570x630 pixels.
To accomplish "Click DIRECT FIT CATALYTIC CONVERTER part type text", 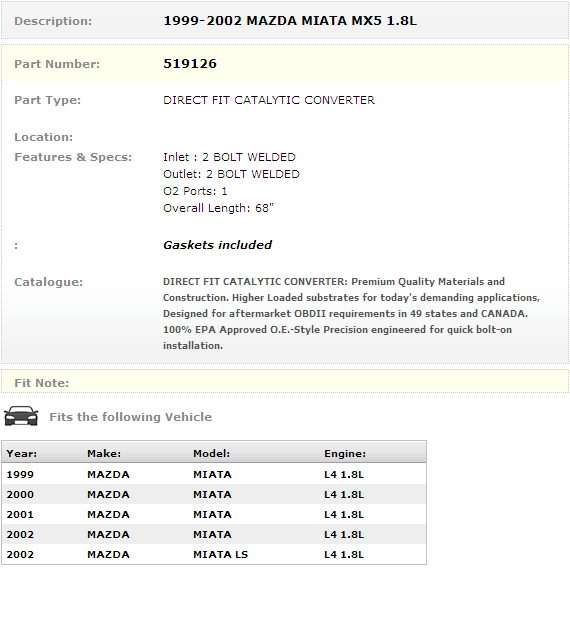I will click(x=269, y=100).
